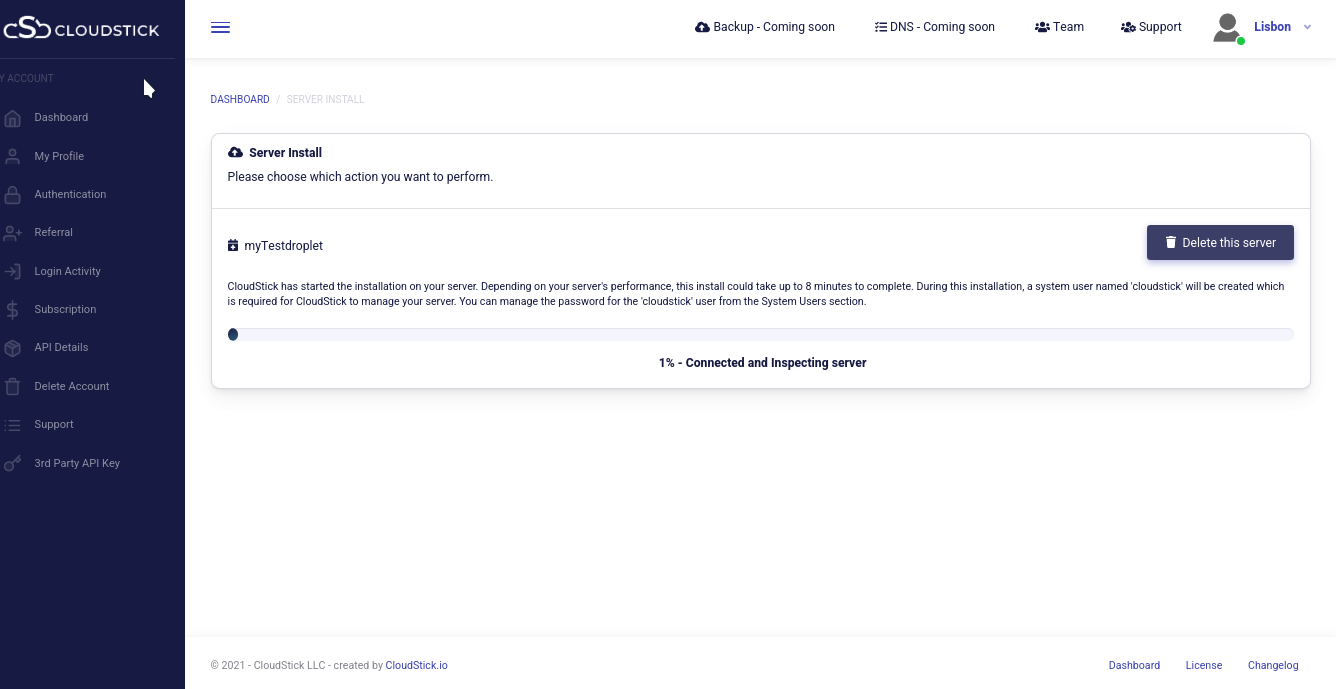Open Dashboard from the sidebar home icon
1336x689 pixels.
tap(13, 118)
